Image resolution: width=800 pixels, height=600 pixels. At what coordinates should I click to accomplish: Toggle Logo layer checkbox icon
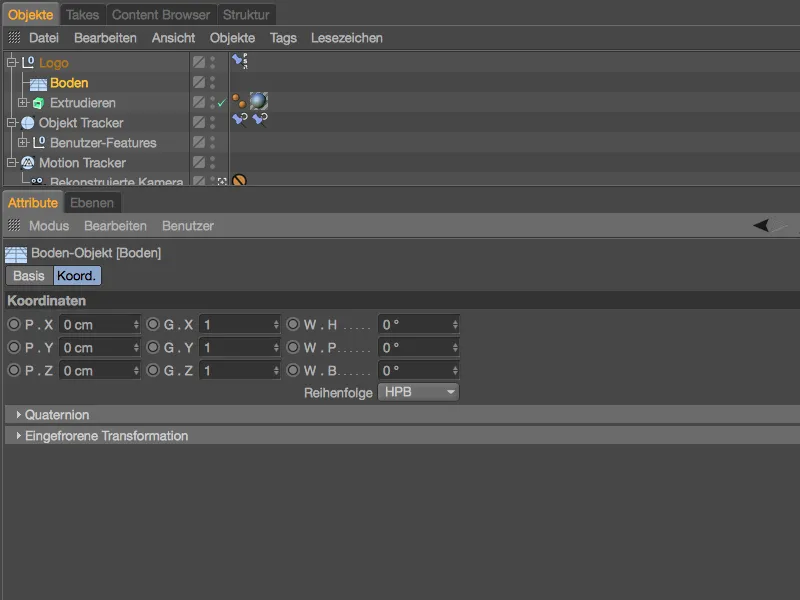coord(199,62)
